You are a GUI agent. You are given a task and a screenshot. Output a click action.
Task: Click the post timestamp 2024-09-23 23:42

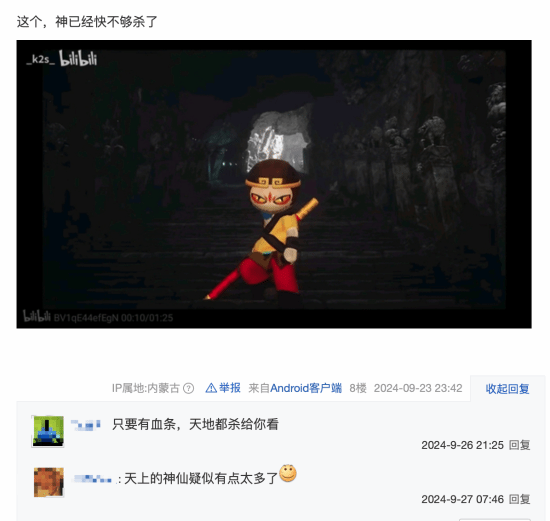click(x=418, y=388)
